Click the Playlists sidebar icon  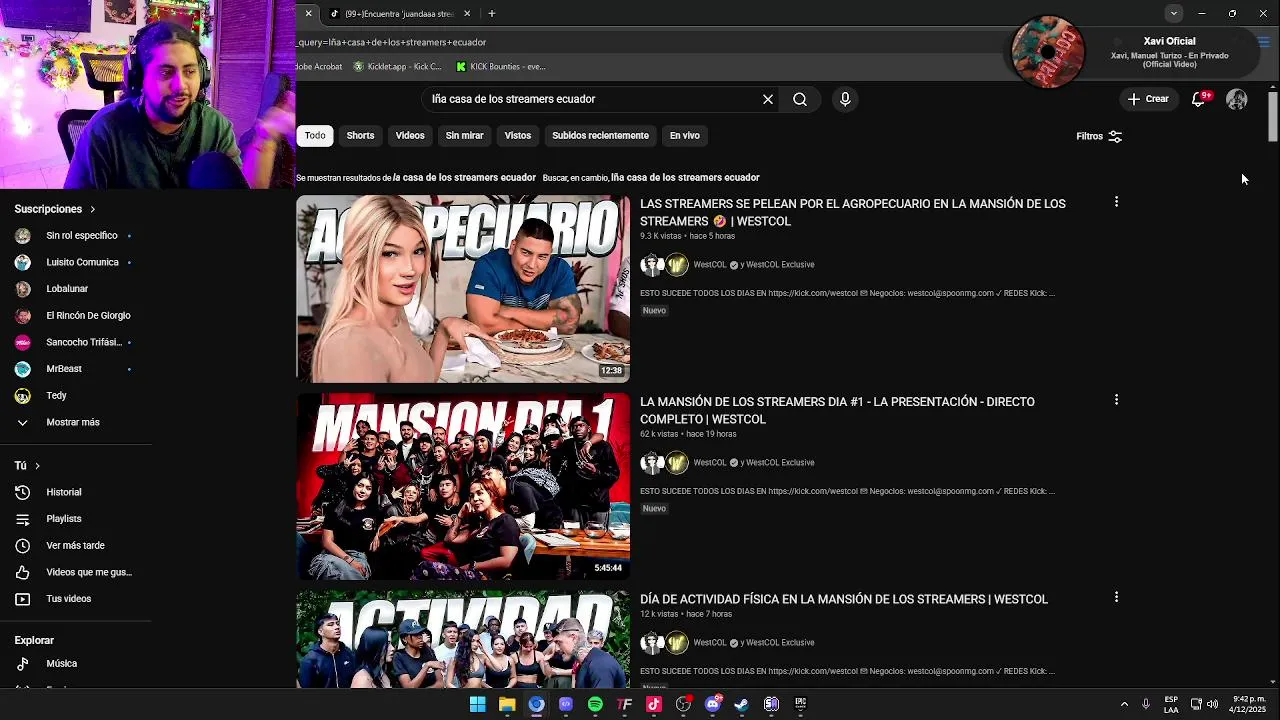coord(22,519)
